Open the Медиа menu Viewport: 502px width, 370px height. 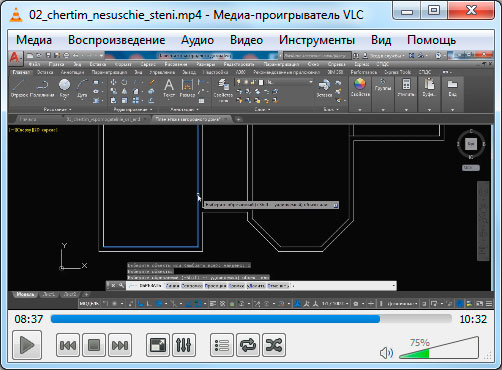click(x=34, y=40)
